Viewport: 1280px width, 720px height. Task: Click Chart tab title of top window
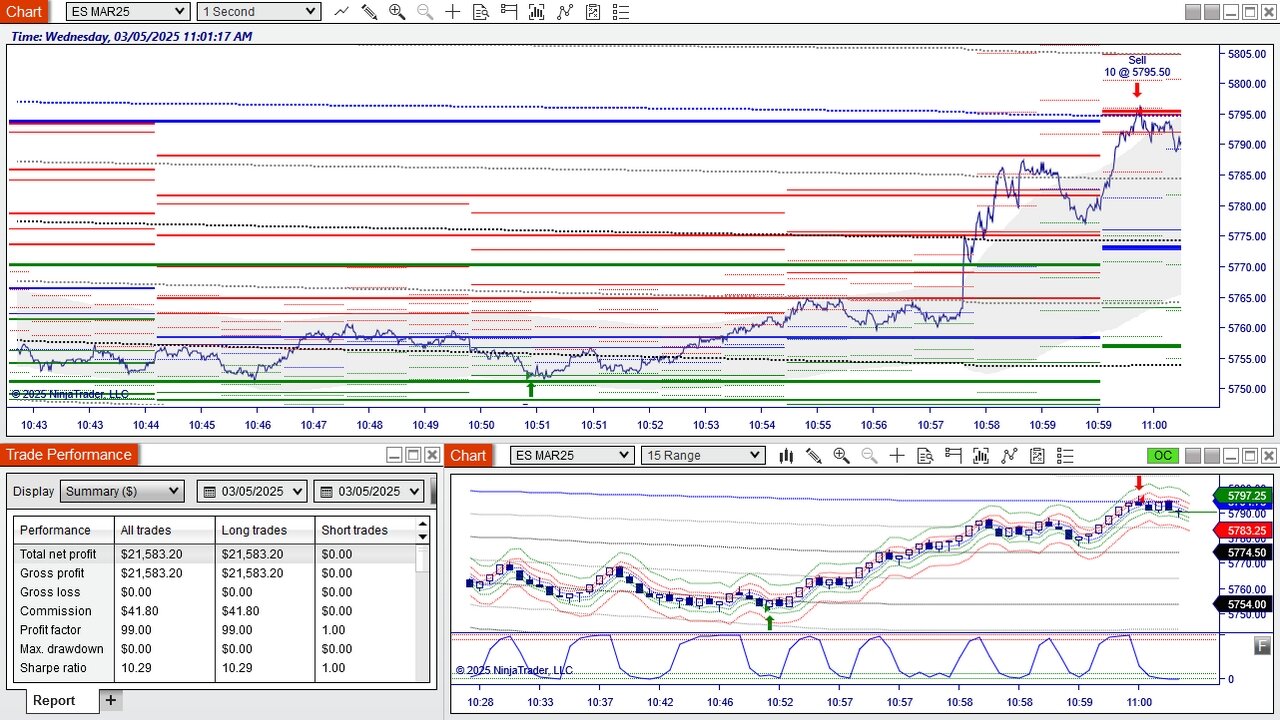click(24, 12)
